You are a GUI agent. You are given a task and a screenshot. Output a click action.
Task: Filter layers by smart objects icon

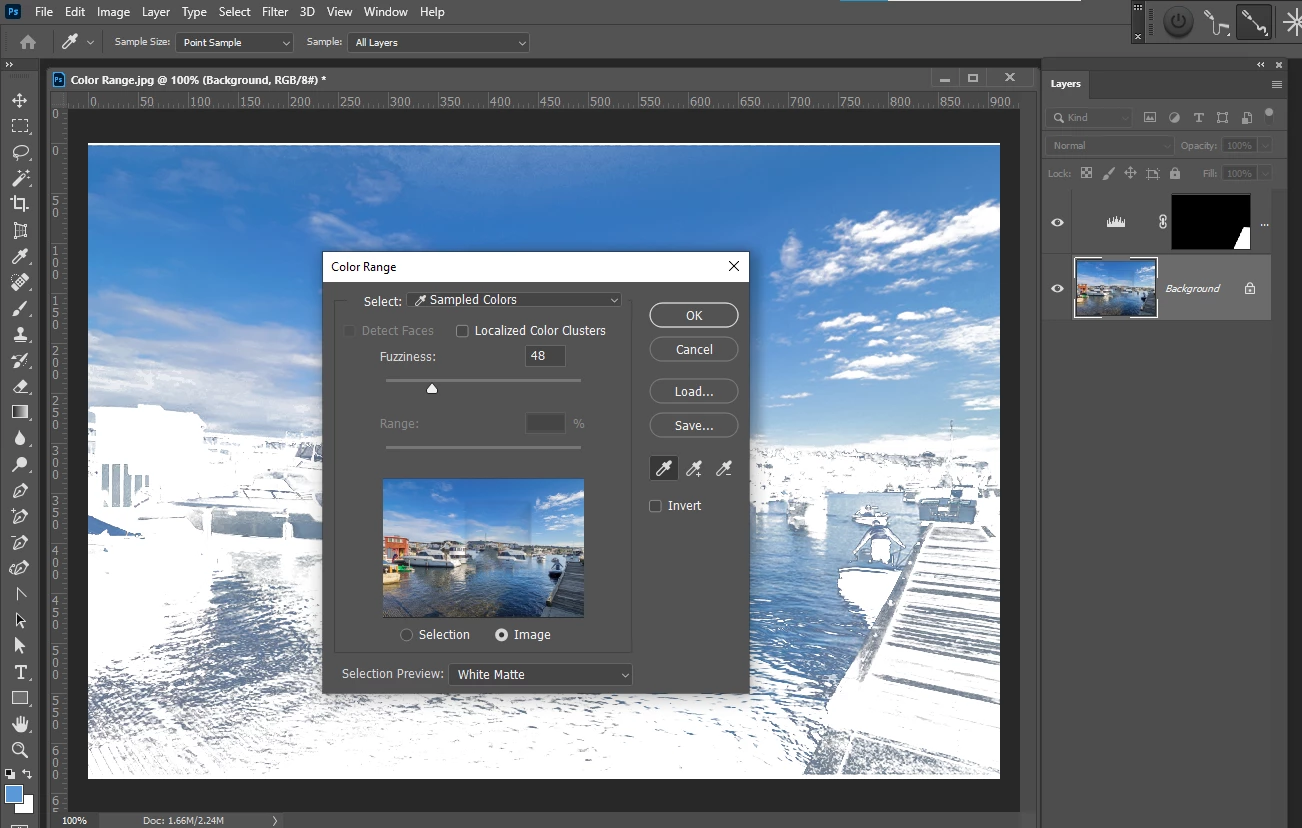point(1246,117)
